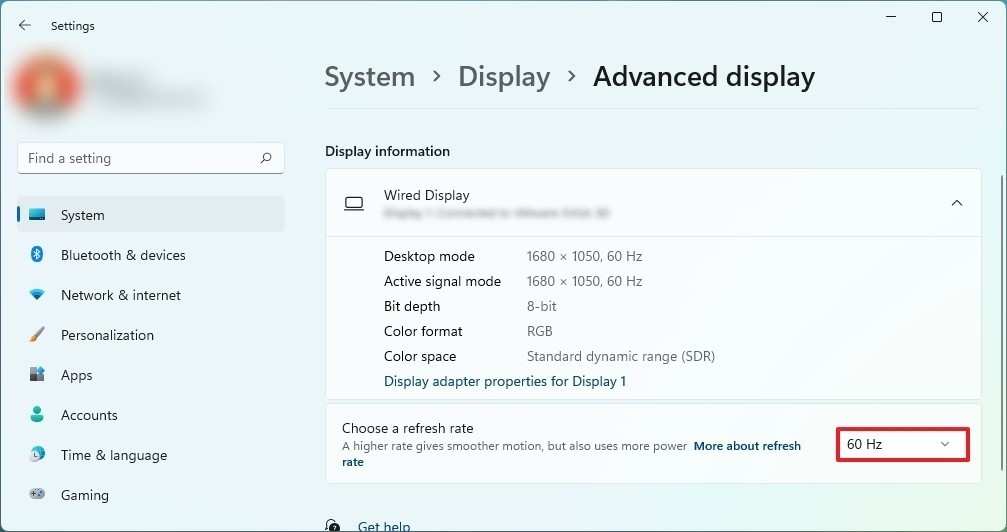Click the Wired Display heading text
Screen dimensions: 1007x532
click(x=426, y=195)
